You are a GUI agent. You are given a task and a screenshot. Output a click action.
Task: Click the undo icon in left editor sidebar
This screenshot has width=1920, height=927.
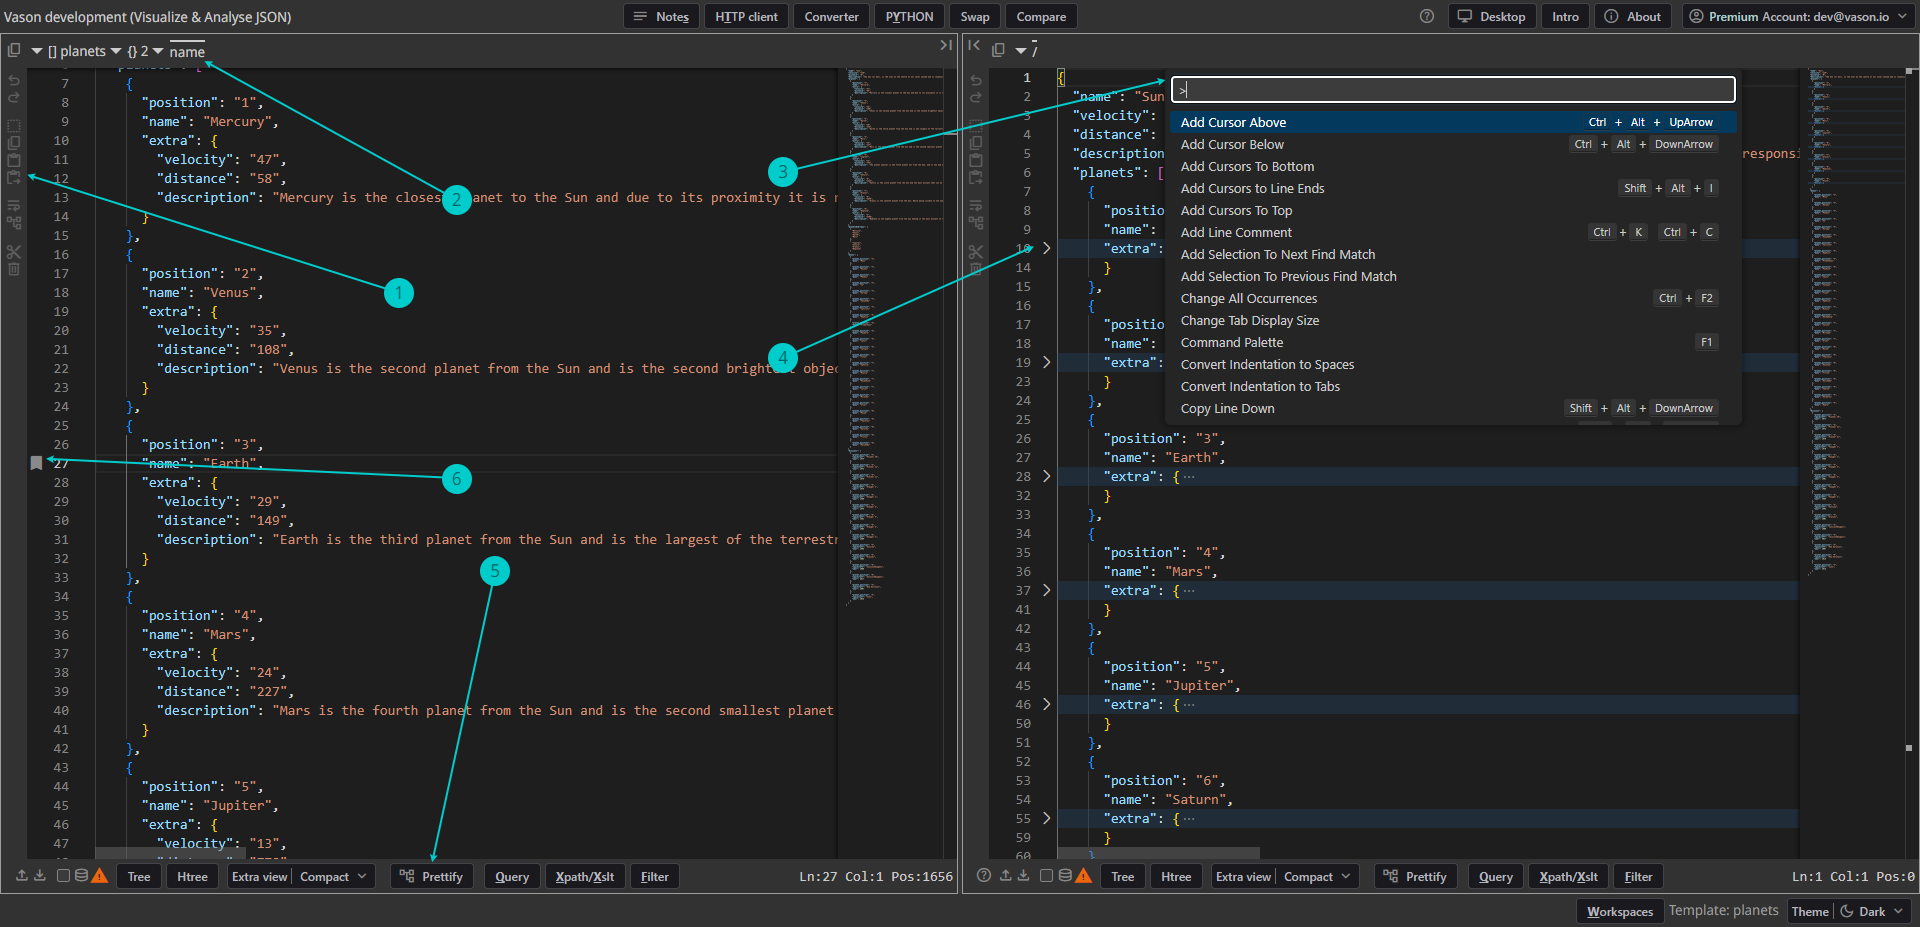[x=14, y=81]
